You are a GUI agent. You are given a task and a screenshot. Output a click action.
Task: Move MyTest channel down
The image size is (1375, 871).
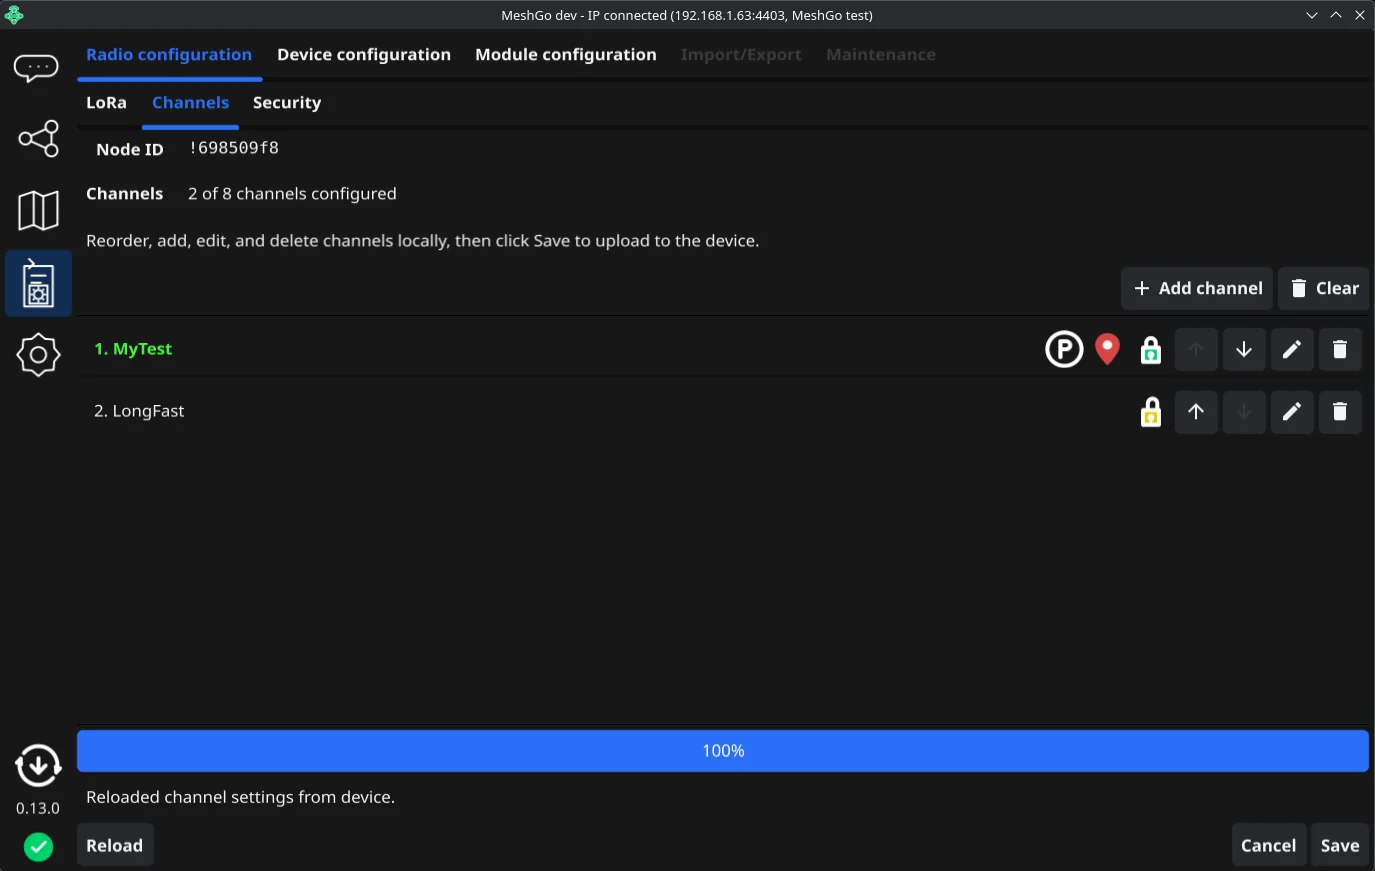1244,349
